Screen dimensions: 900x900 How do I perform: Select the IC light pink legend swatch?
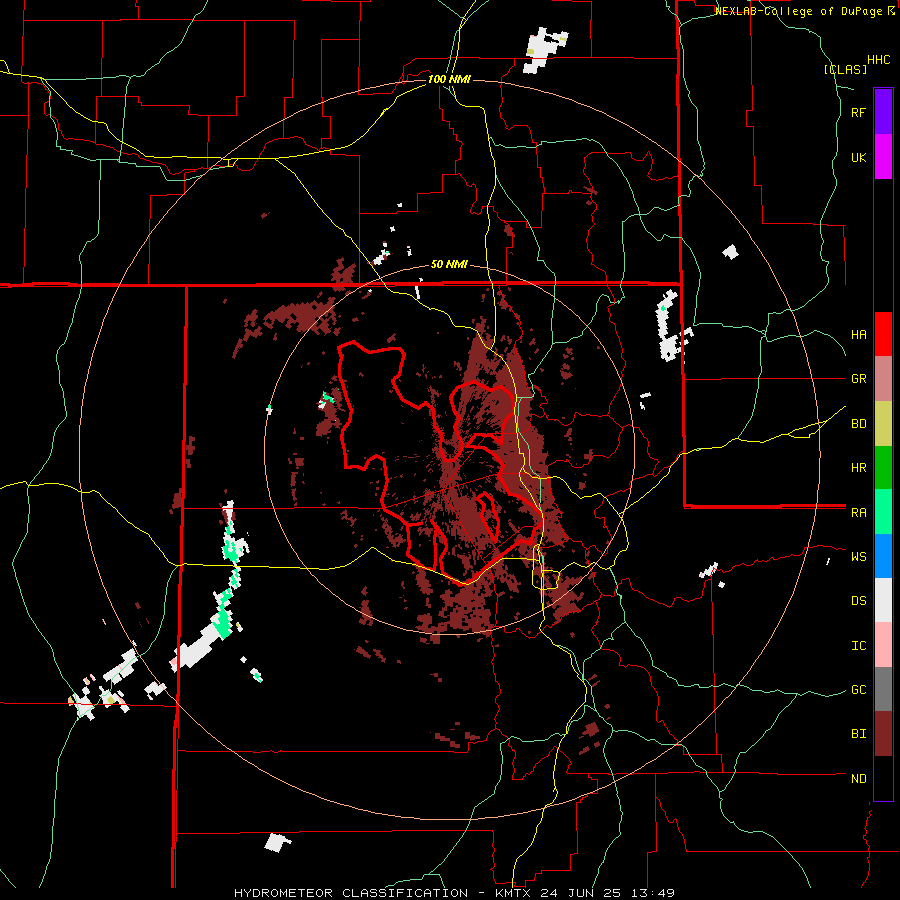[x=883, y=645]
